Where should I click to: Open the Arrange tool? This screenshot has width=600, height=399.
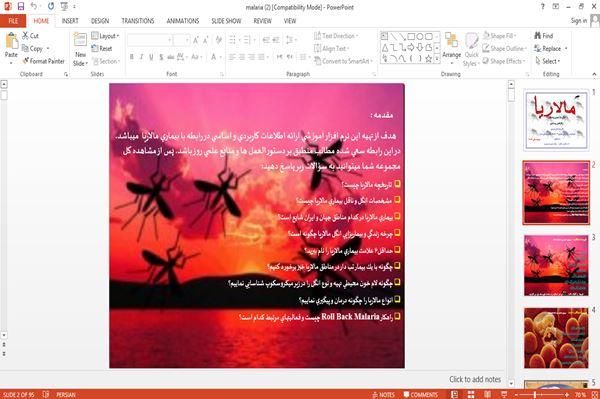452,49
